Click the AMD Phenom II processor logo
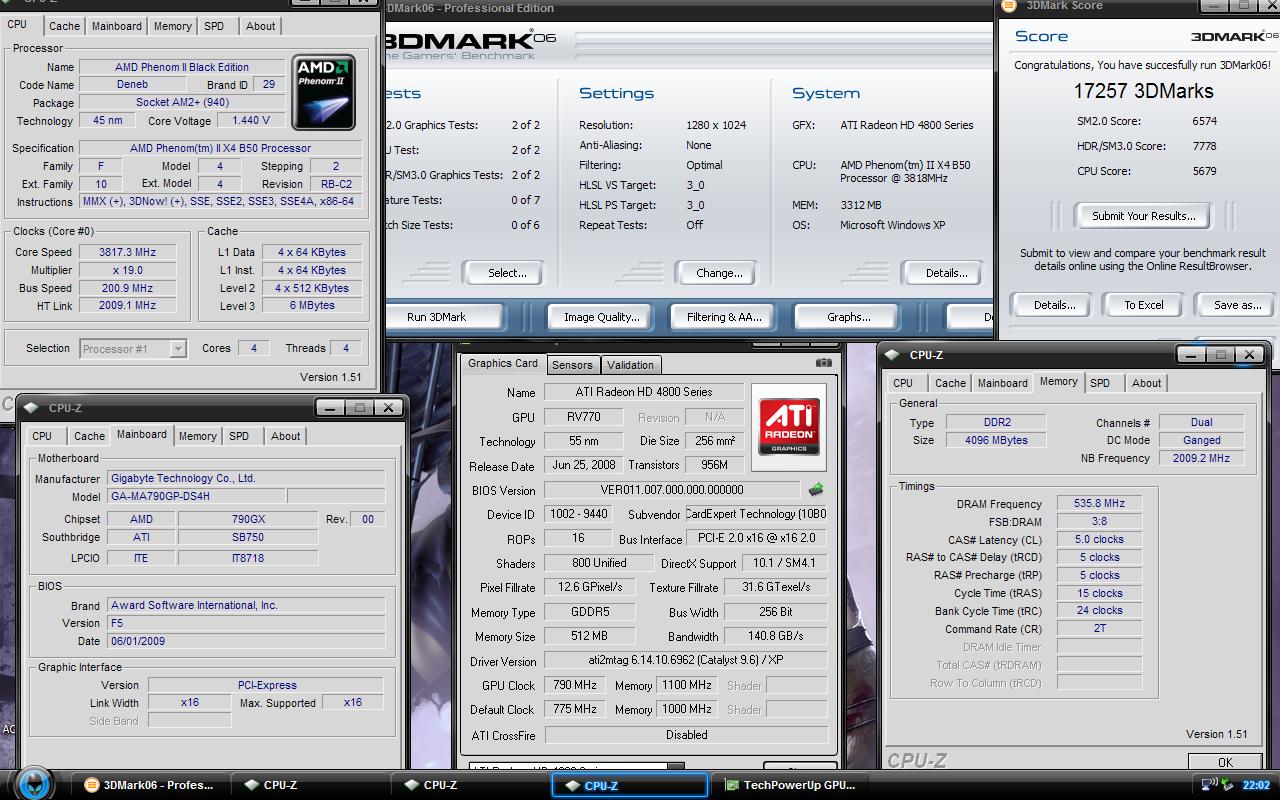 coord(323,93)
